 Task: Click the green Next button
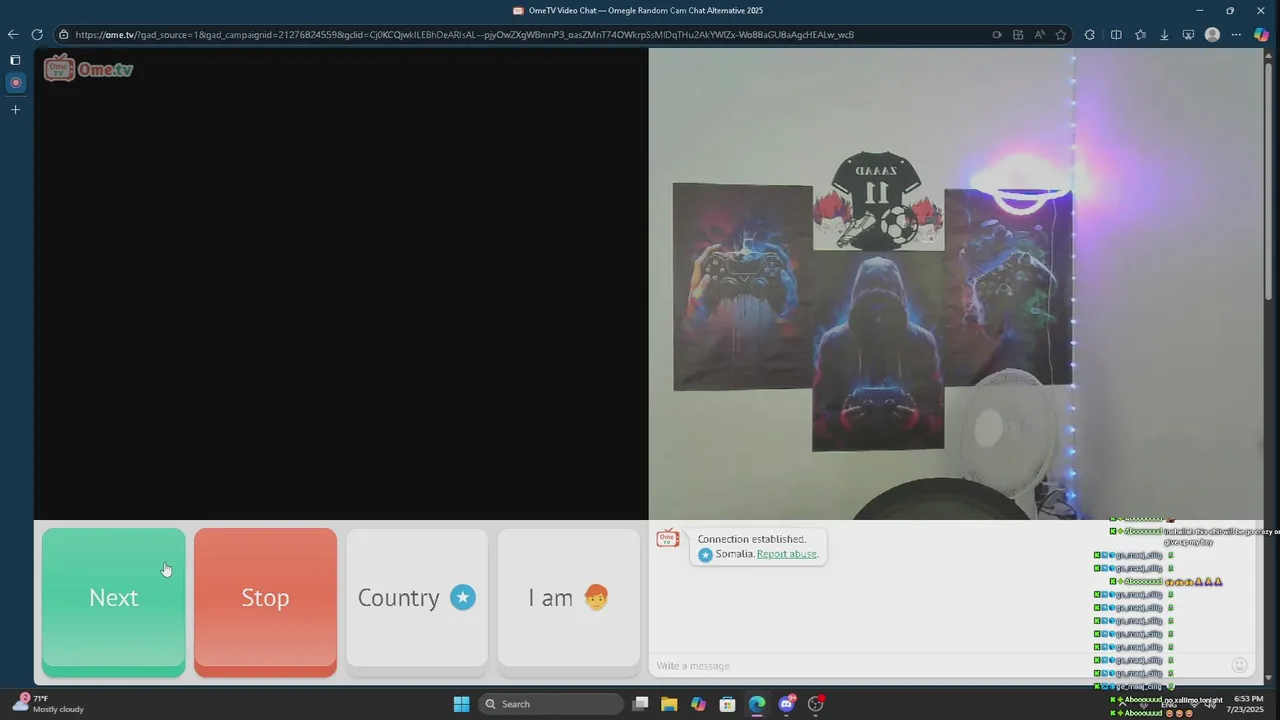pyautogui.click(x=113, y=601)
